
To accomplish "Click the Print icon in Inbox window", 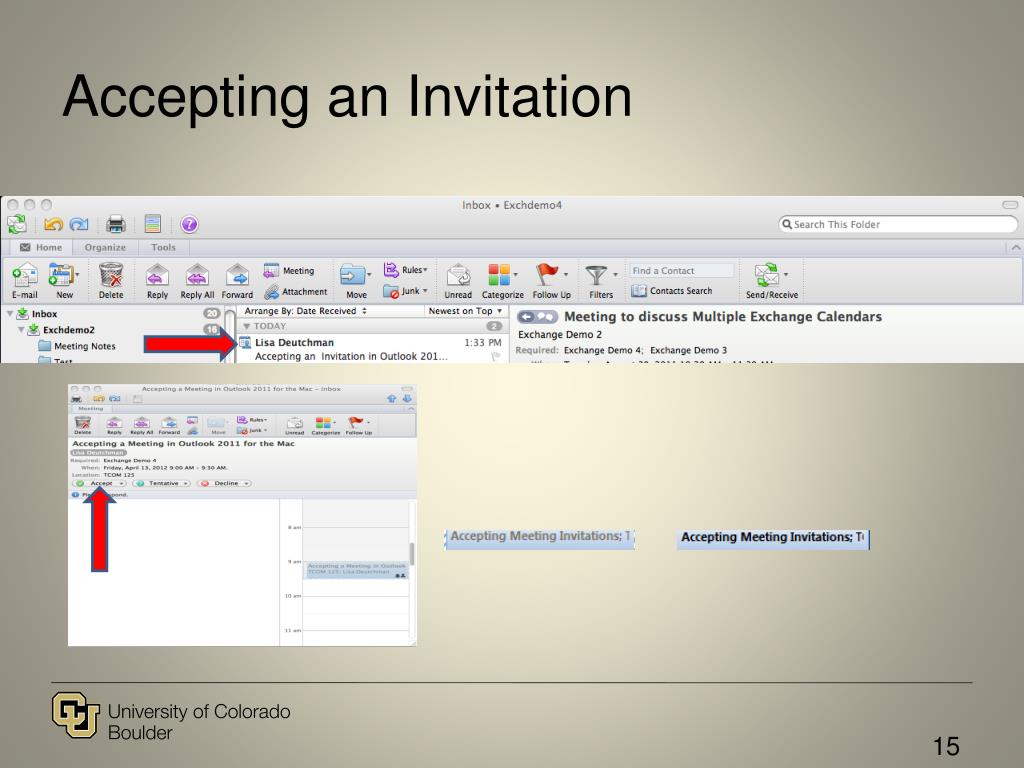I will (x=116, y=224).
